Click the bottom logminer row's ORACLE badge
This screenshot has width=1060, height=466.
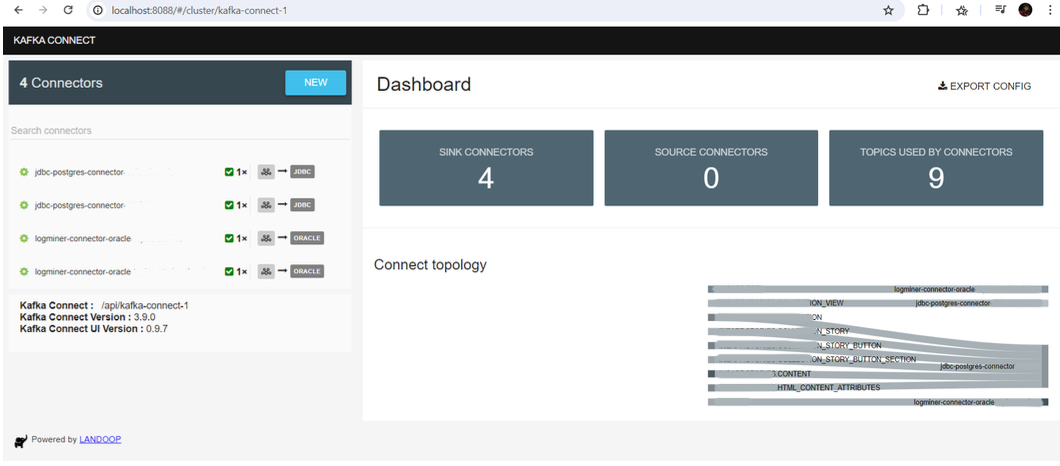point(308,271)
